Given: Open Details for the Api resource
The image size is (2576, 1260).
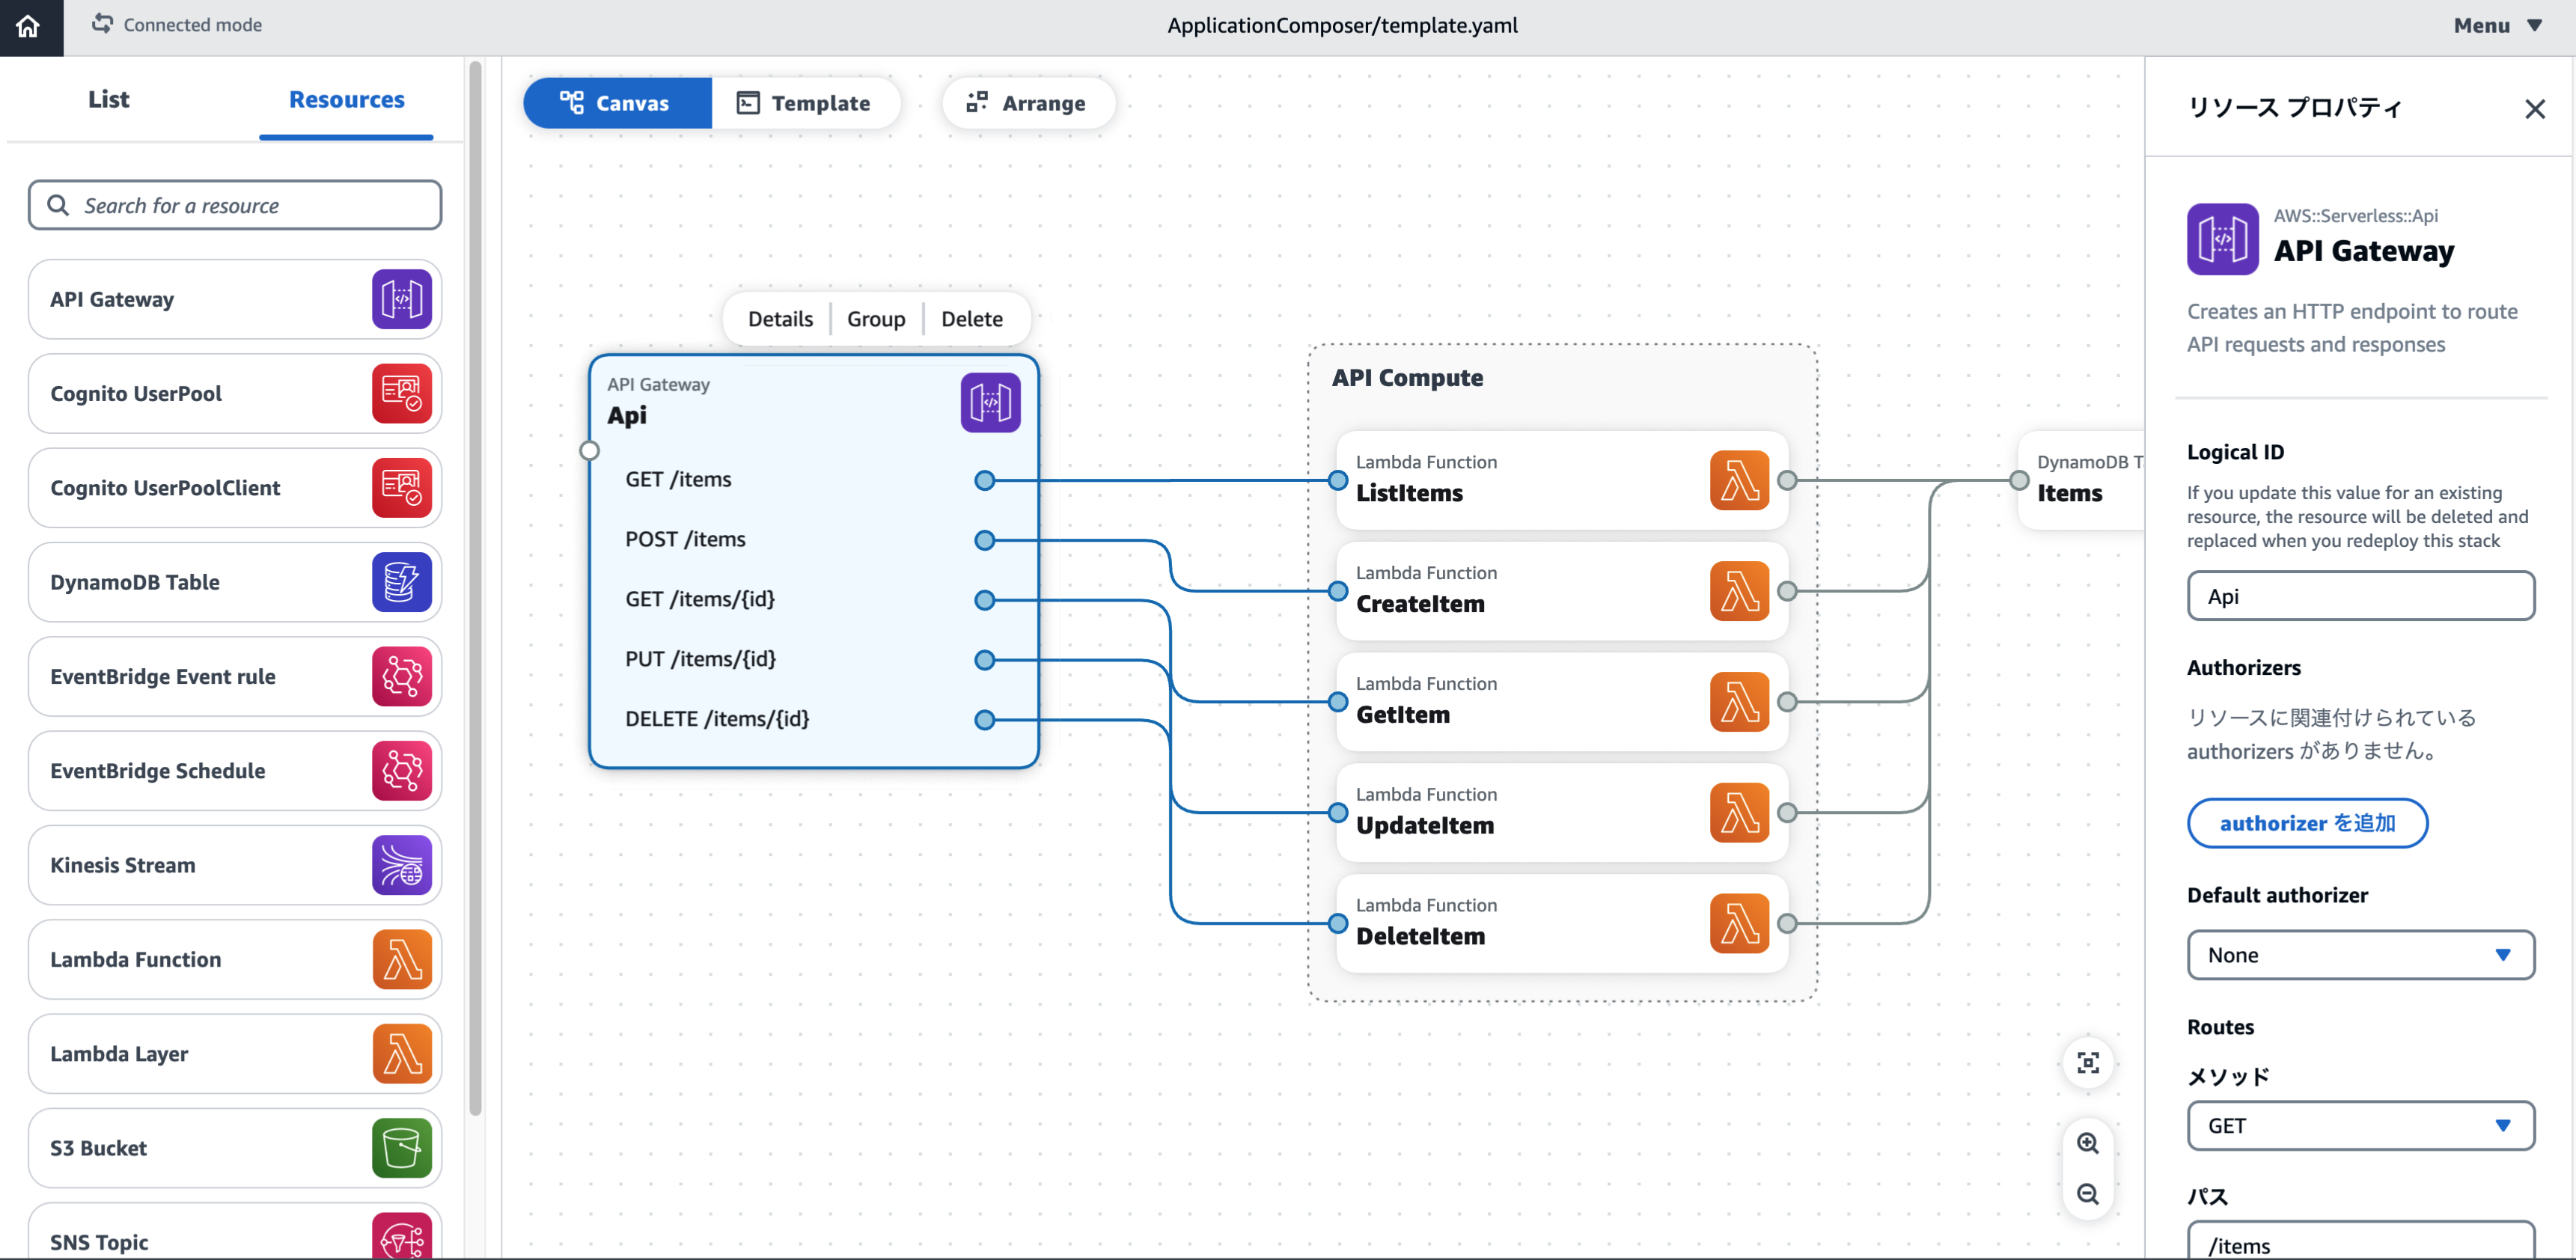Looking at the screenshot, I should click(780, 319).
